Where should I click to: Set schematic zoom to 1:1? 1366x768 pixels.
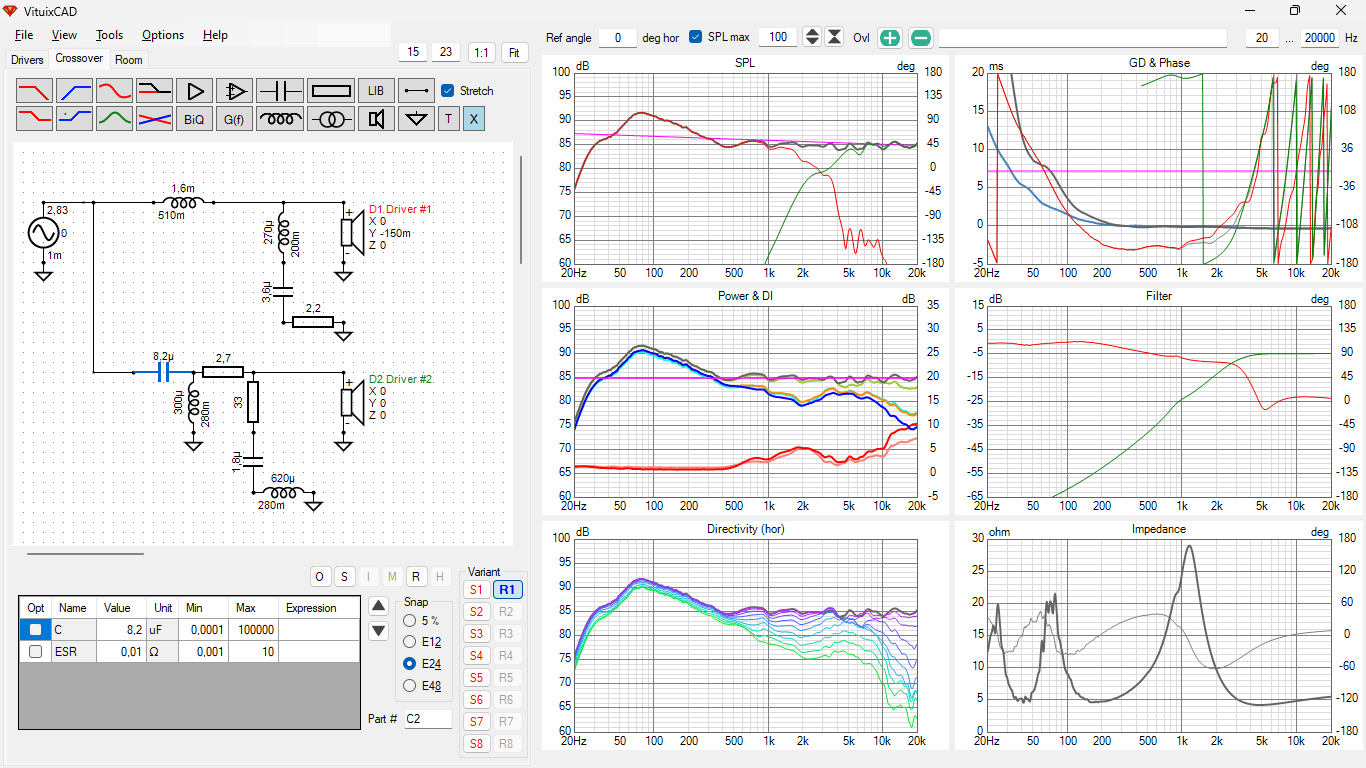pyautogui.click(x=482, y=52)
